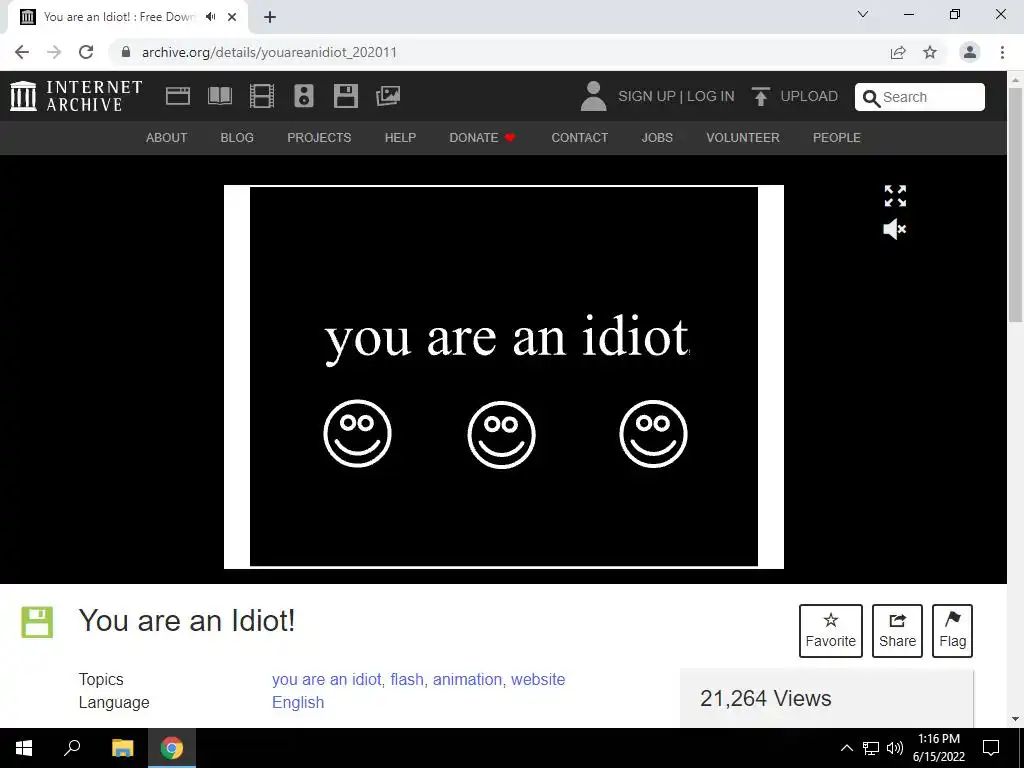Click the page vertical scrollbar thumb
1024x768 pixels.
[x=1016, y=204]
